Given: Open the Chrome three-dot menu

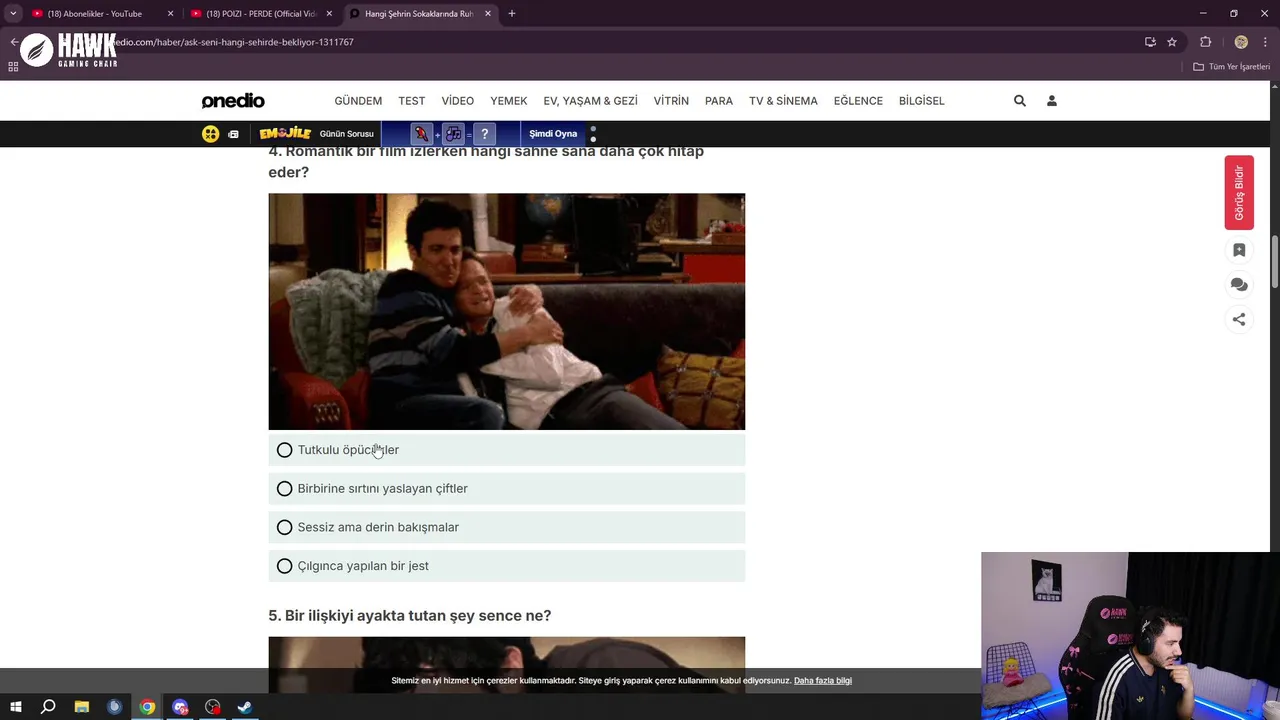Looking at the screenshot, I should click(x=1265, y=42).
